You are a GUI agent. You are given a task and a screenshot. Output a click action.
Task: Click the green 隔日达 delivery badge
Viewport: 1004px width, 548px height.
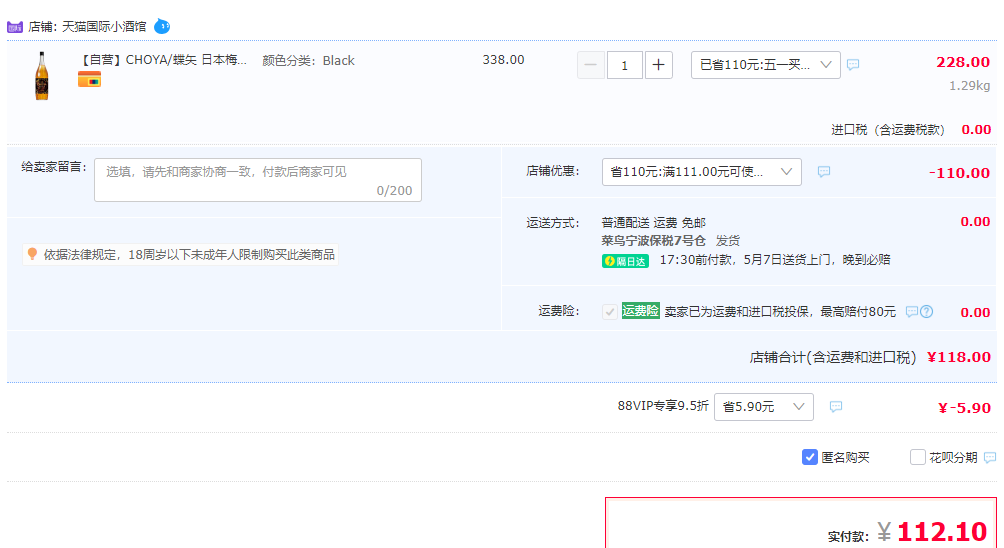coord(625,261)
